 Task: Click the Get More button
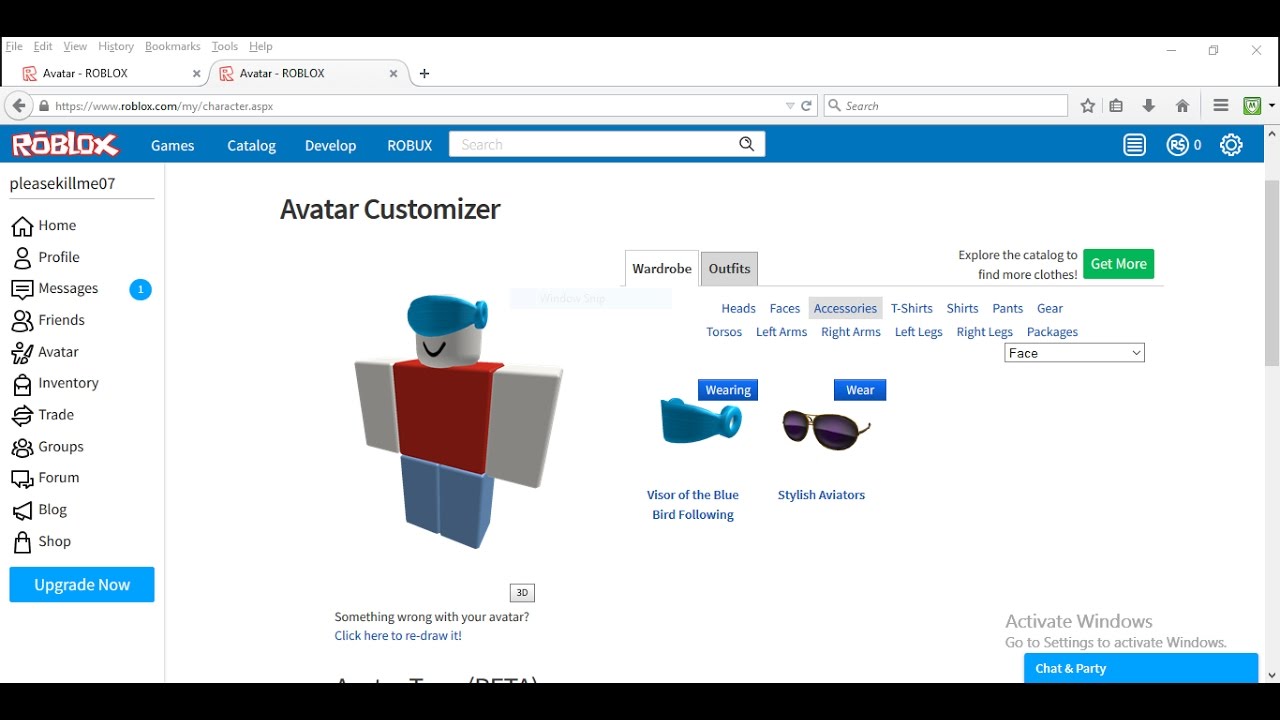click(x=1118, y=264)
